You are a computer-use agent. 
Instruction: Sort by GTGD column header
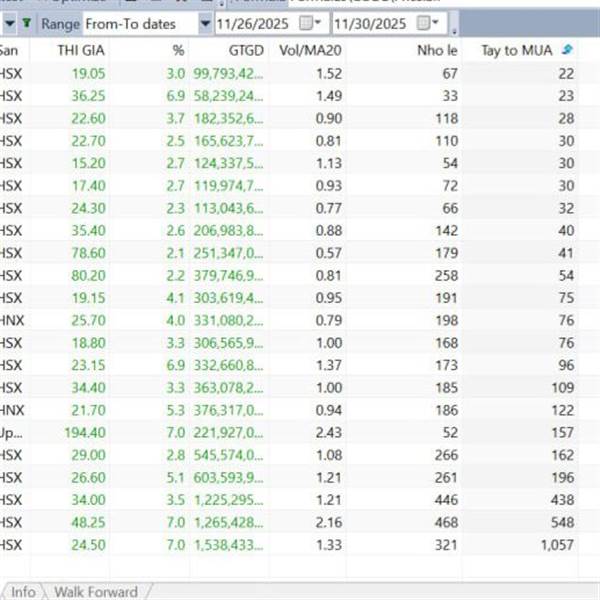click(x=246, y=51)
